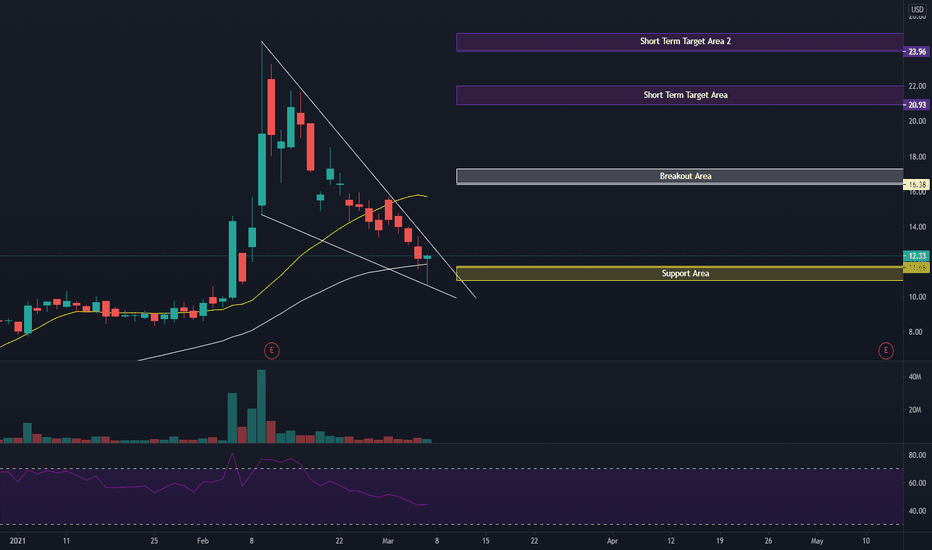Screen dimensions: 932x550
Task: Select the Short Term Target Area box
Action: pyautogui.click(x=679, y=95)
